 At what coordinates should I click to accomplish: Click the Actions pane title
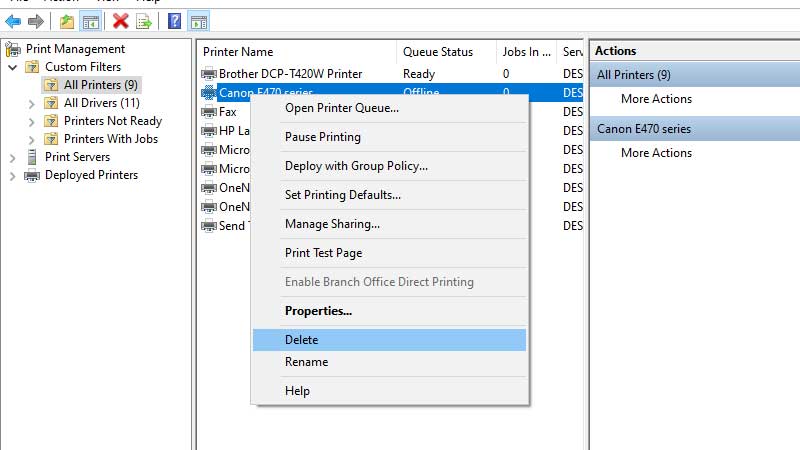tap(615, 51)
